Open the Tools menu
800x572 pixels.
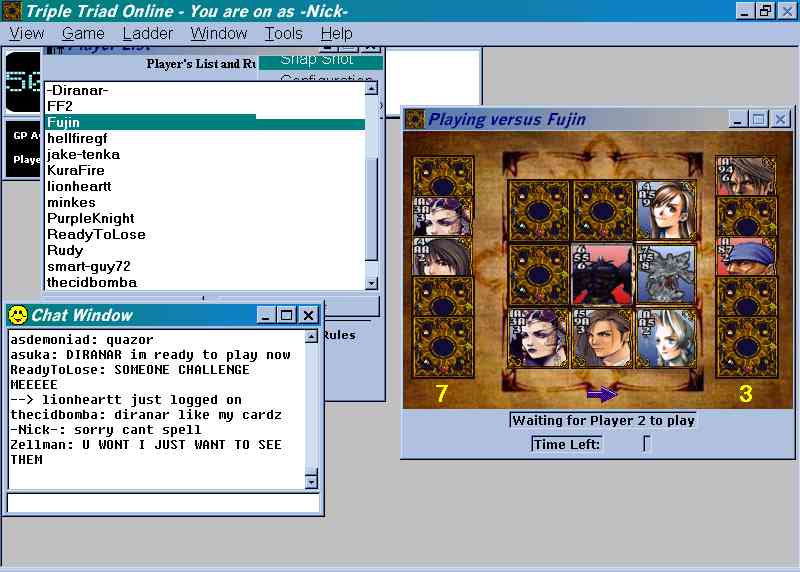[284, 34]
